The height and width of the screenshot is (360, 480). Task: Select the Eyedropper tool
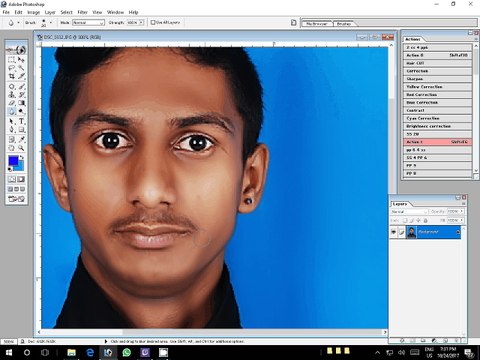coord(21,140)
